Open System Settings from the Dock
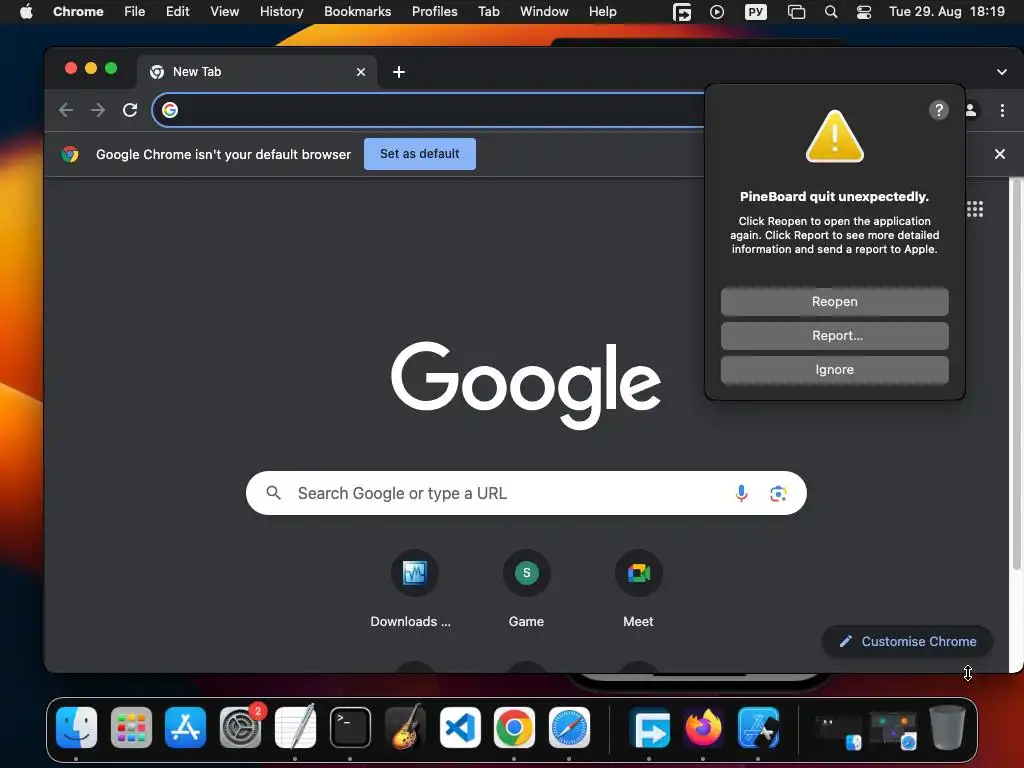This screenshot has width=1024, height=768. pos(240,727)
